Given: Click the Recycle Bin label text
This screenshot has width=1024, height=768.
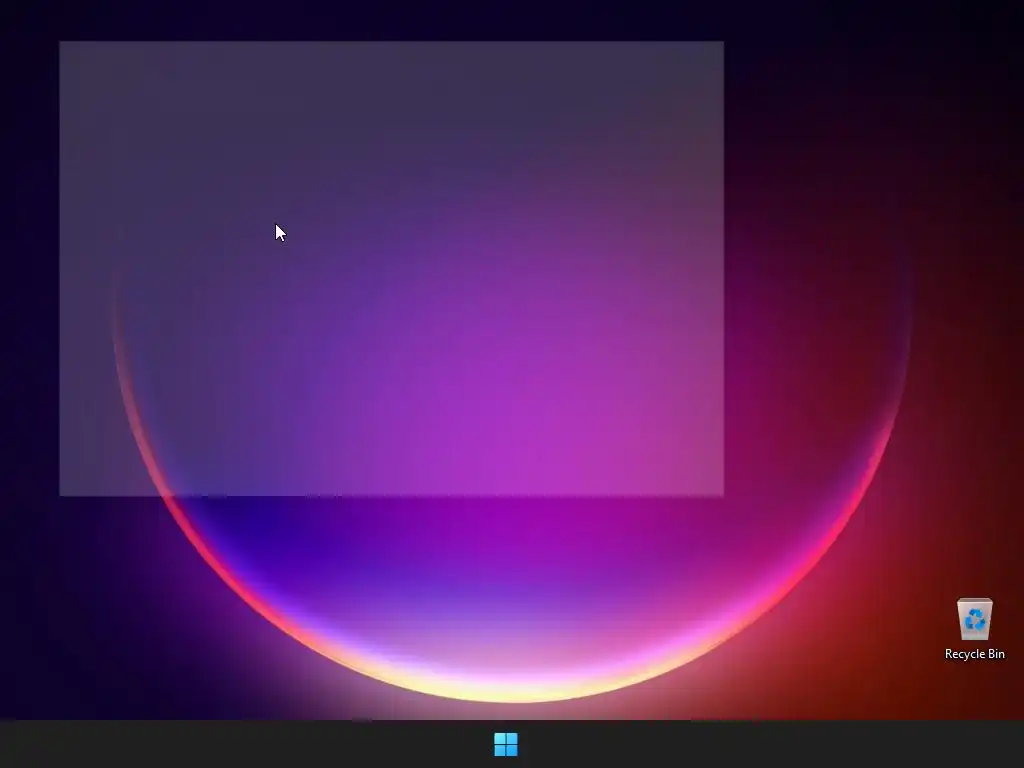Looking at the screenshot, I should pyautogui.click(x=974, y=654).
